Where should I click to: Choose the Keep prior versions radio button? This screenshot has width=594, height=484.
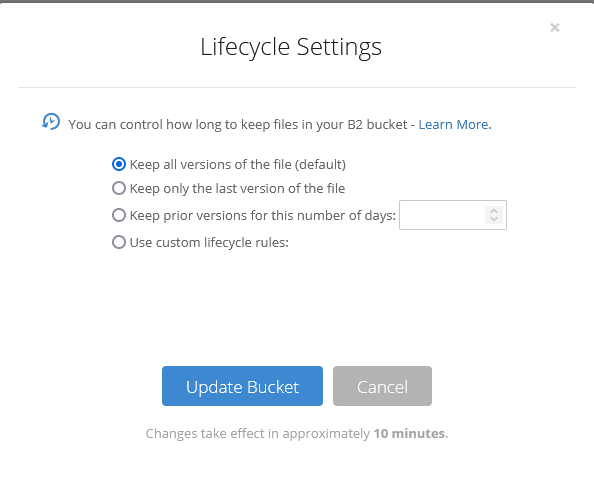coord(119,215)
